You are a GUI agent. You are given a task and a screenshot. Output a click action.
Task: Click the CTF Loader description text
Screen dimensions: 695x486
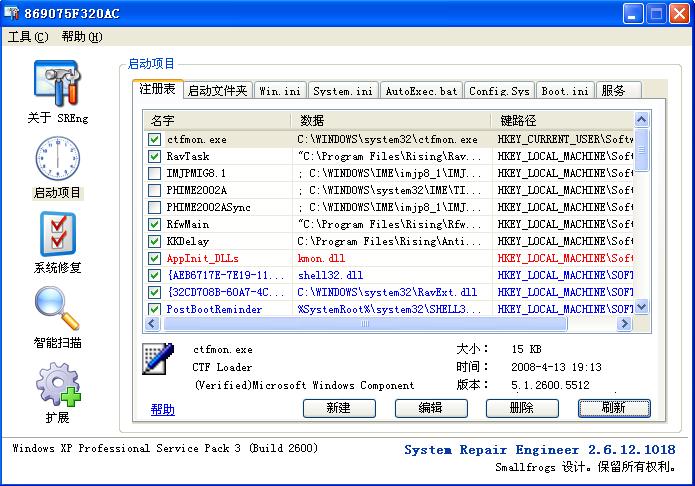222,367
